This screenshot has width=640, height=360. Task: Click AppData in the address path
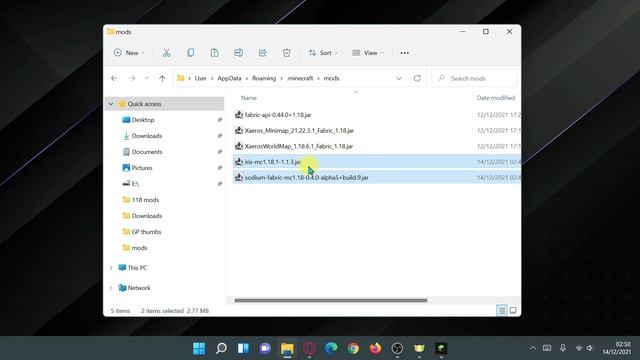pos(229,78)
